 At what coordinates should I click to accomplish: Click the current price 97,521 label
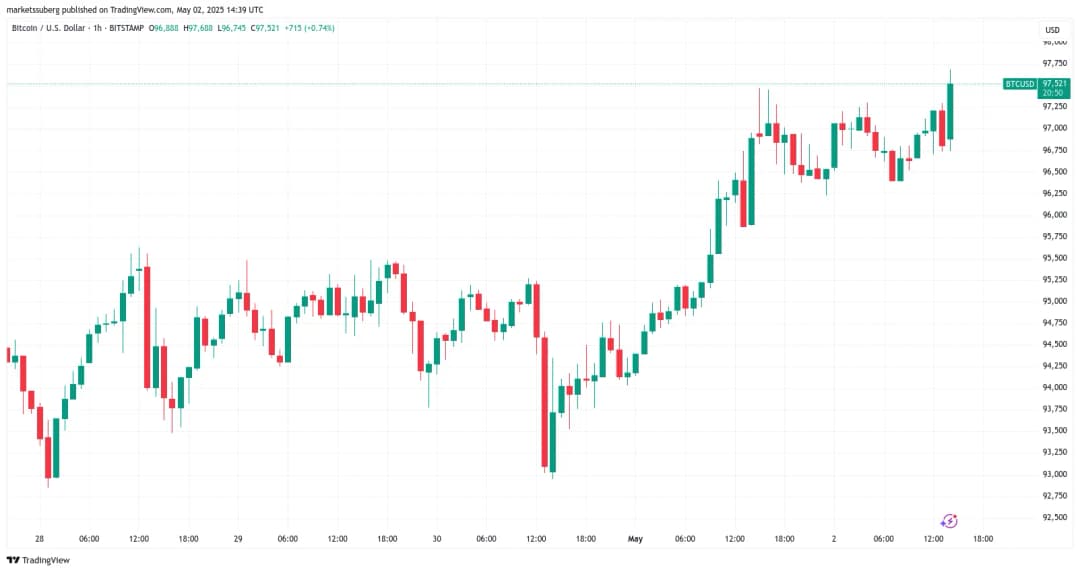pos(1053,84)
